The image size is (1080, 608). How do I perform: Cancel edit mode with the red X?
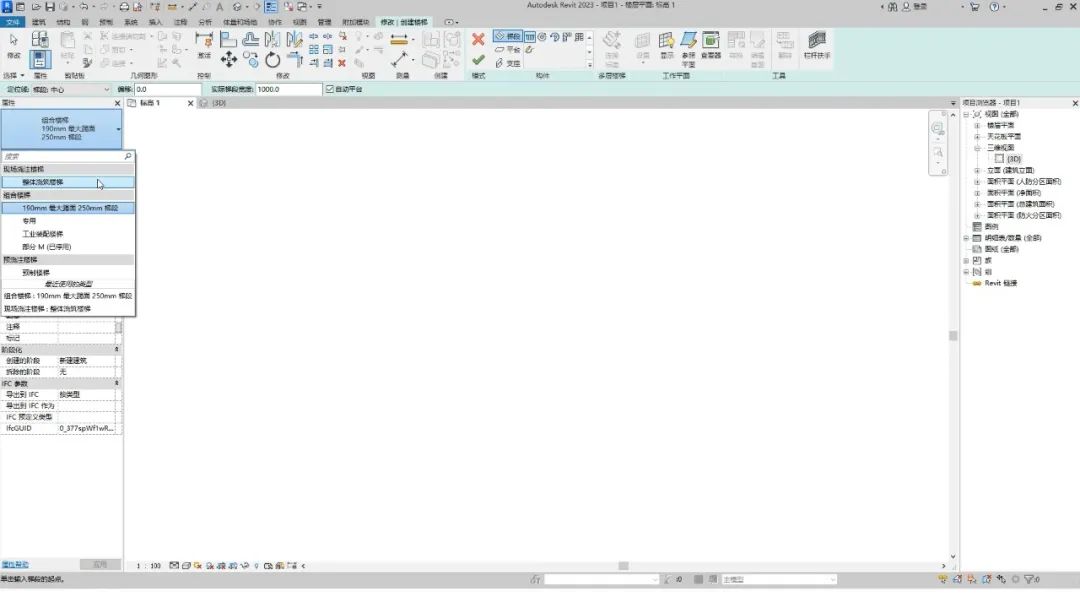[478, 40]
